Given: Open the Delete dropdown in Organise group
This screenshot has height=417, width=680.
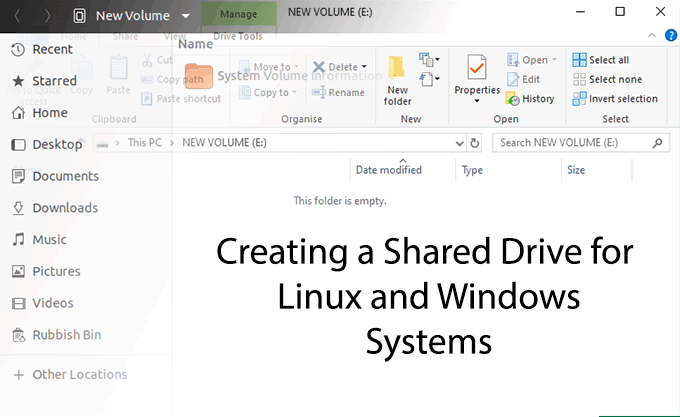Looking at the screenshot, I should click(x=364, y=68).
